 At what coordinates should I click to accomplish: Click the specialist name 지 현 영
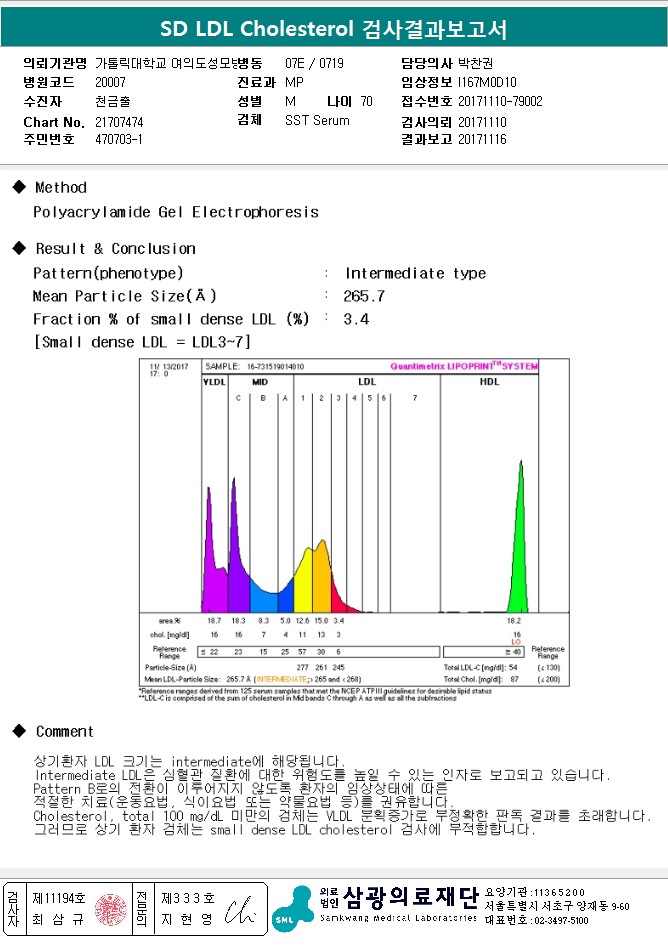[187, 919]
